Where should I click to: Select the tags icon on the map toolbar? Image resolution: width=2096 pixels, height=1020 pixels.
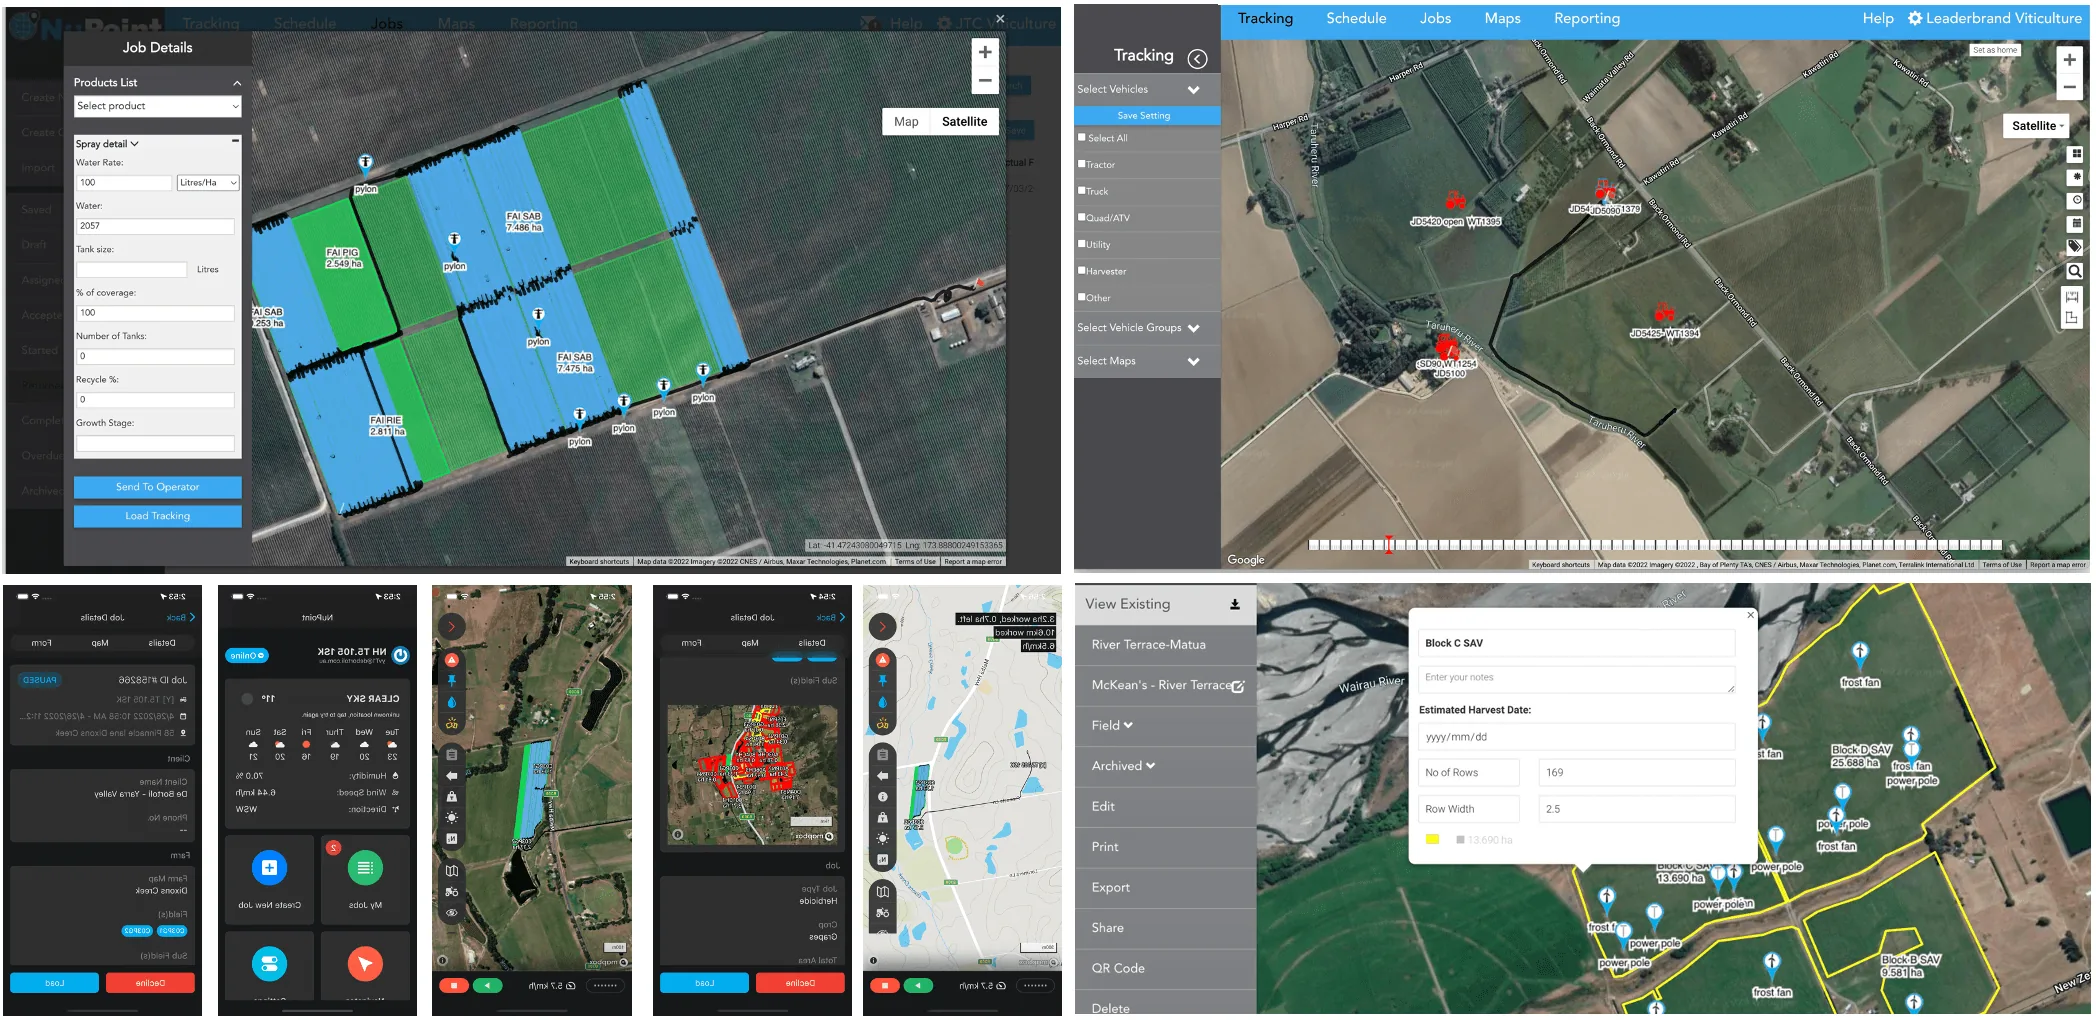coord(2075,247)
